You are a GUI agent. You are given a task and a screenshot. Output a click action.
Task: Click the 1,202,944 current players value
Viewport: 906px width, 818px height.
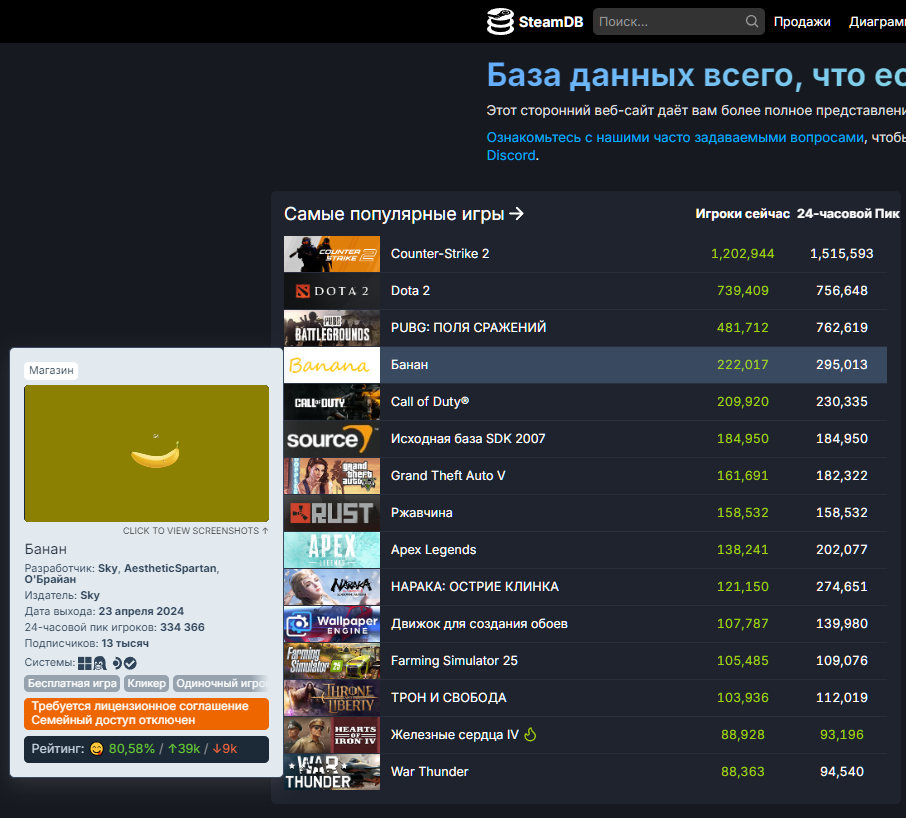pyautogui.click(x=742, y=254)
